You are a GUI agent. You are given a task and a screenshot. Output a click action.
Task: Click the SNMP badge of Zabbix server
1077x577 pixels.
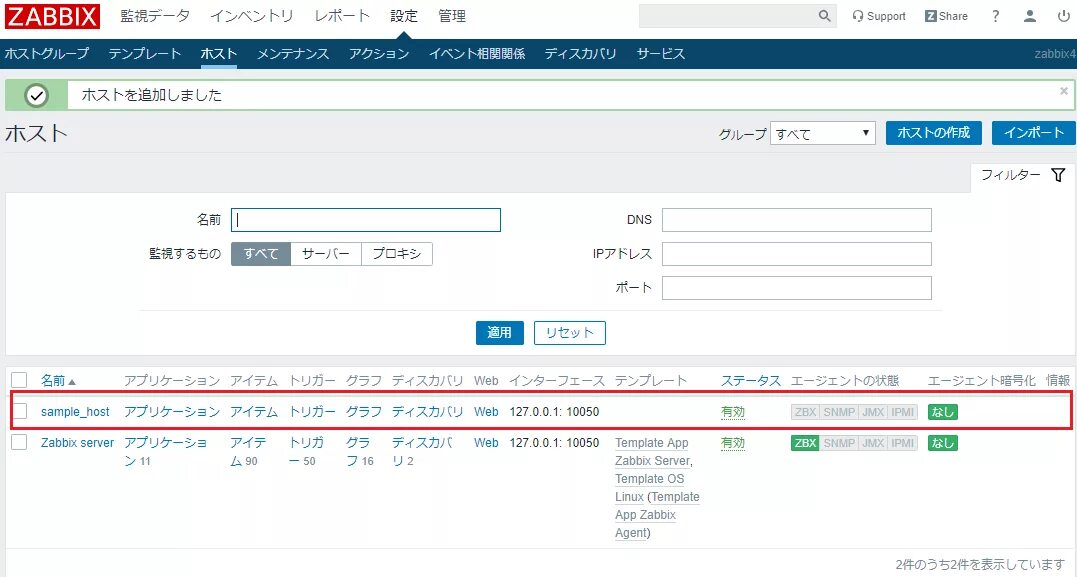coord(839,443)
